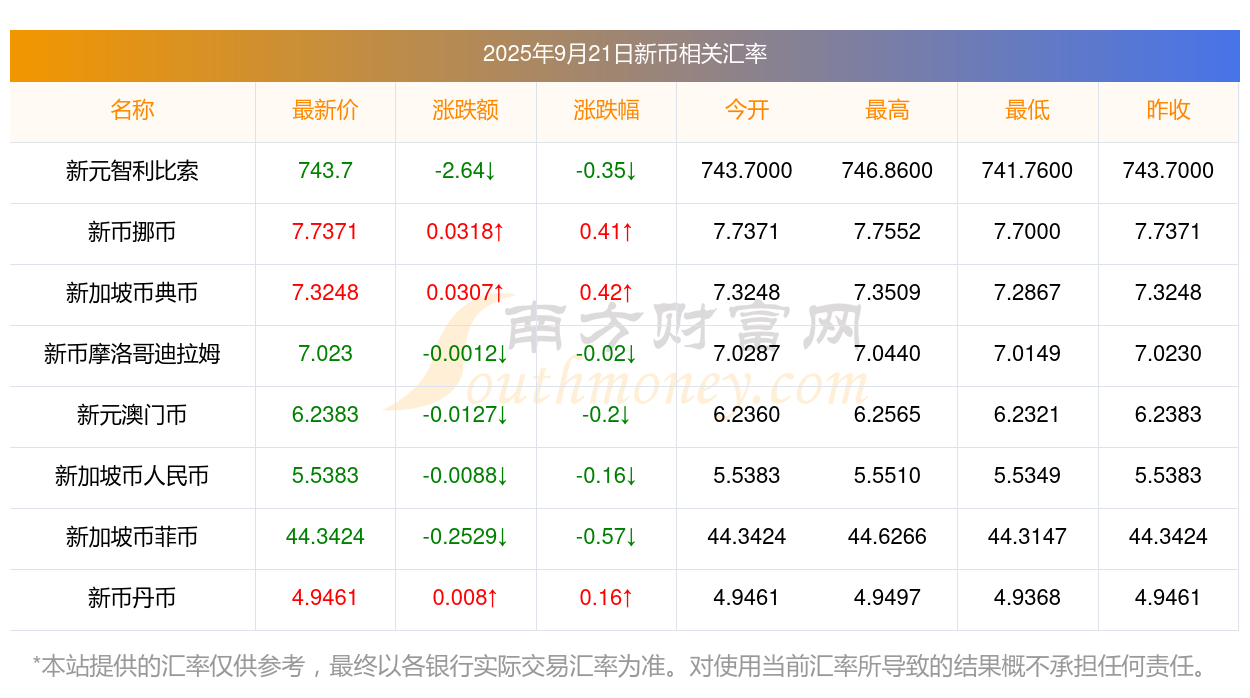Click change amount -2.64↓
This screenshot has height=698, width=1250.
coord(466,171)
